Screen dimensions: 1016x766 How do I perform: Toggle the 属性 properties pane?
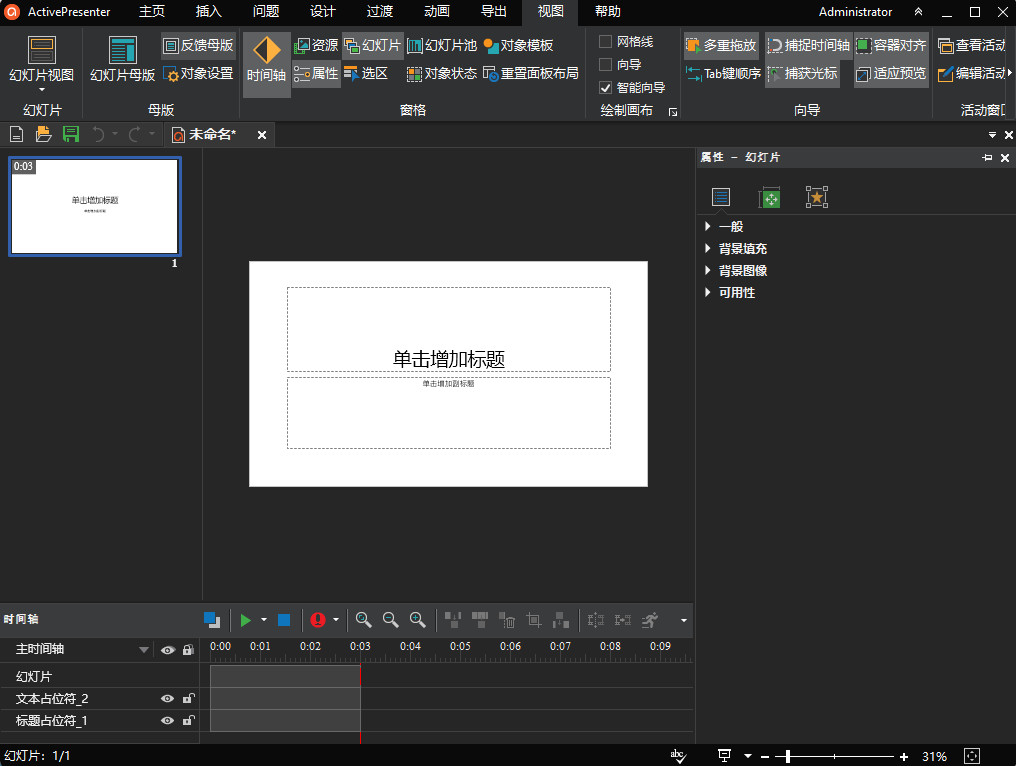316,74
